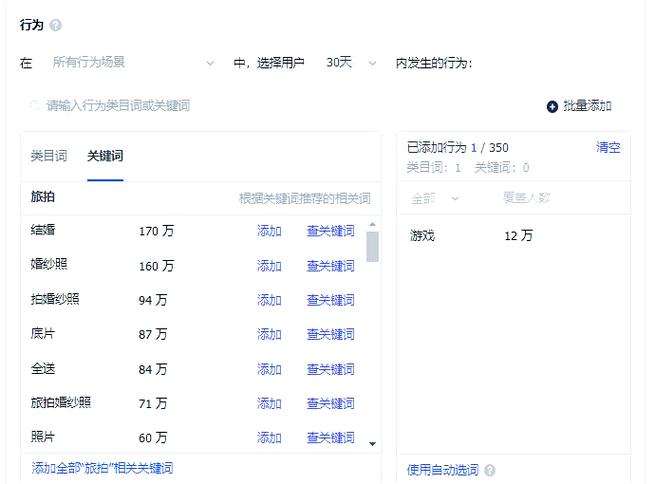655x484 pixels.
Task: Click the 84 万 value for 全送
Action: click(153, 370)
